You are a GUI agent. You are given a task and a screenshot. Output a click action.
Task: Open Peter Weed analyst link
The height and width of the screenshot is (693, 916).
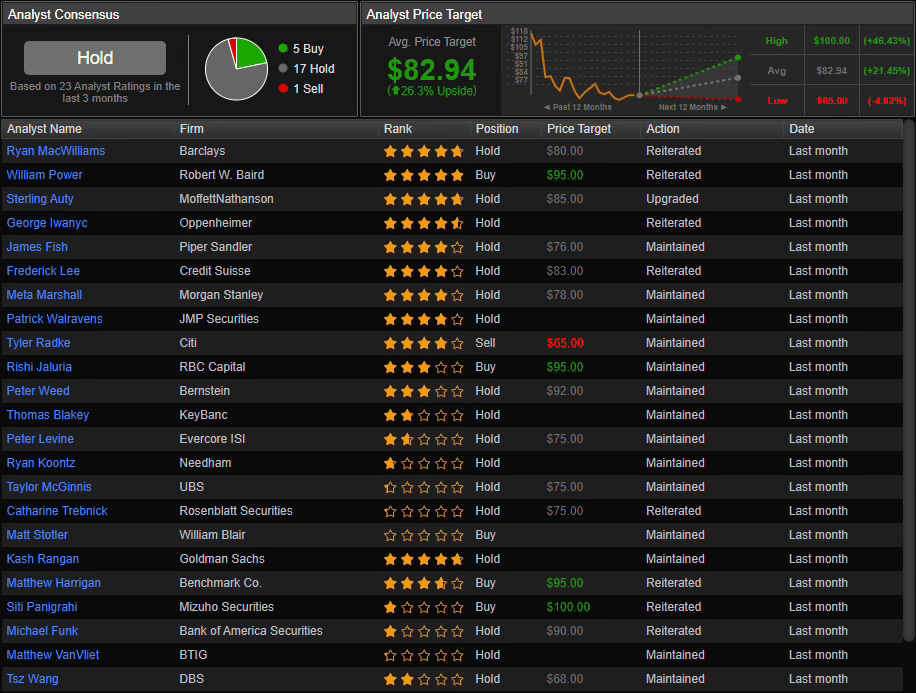38,390
